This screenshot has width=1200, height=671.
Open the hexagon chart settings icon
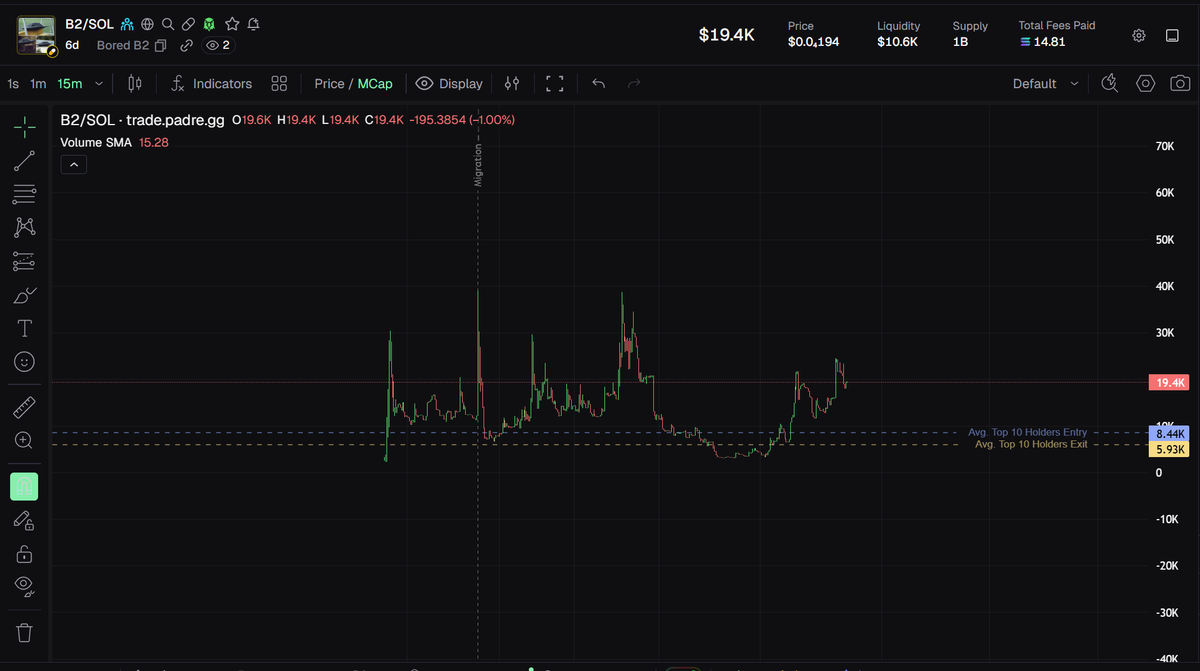(1146, 84)
